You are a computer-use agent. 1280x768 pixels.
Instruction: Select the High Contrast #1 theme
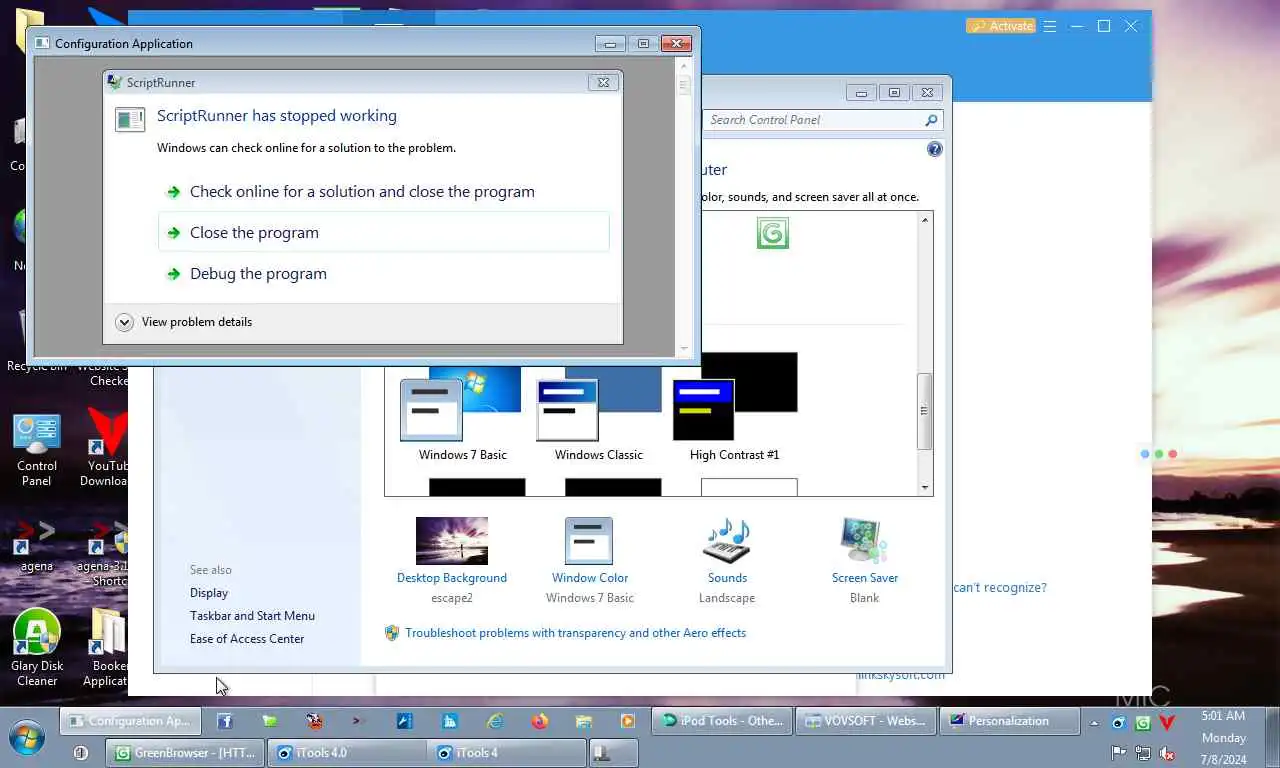(x=735, y=408)
